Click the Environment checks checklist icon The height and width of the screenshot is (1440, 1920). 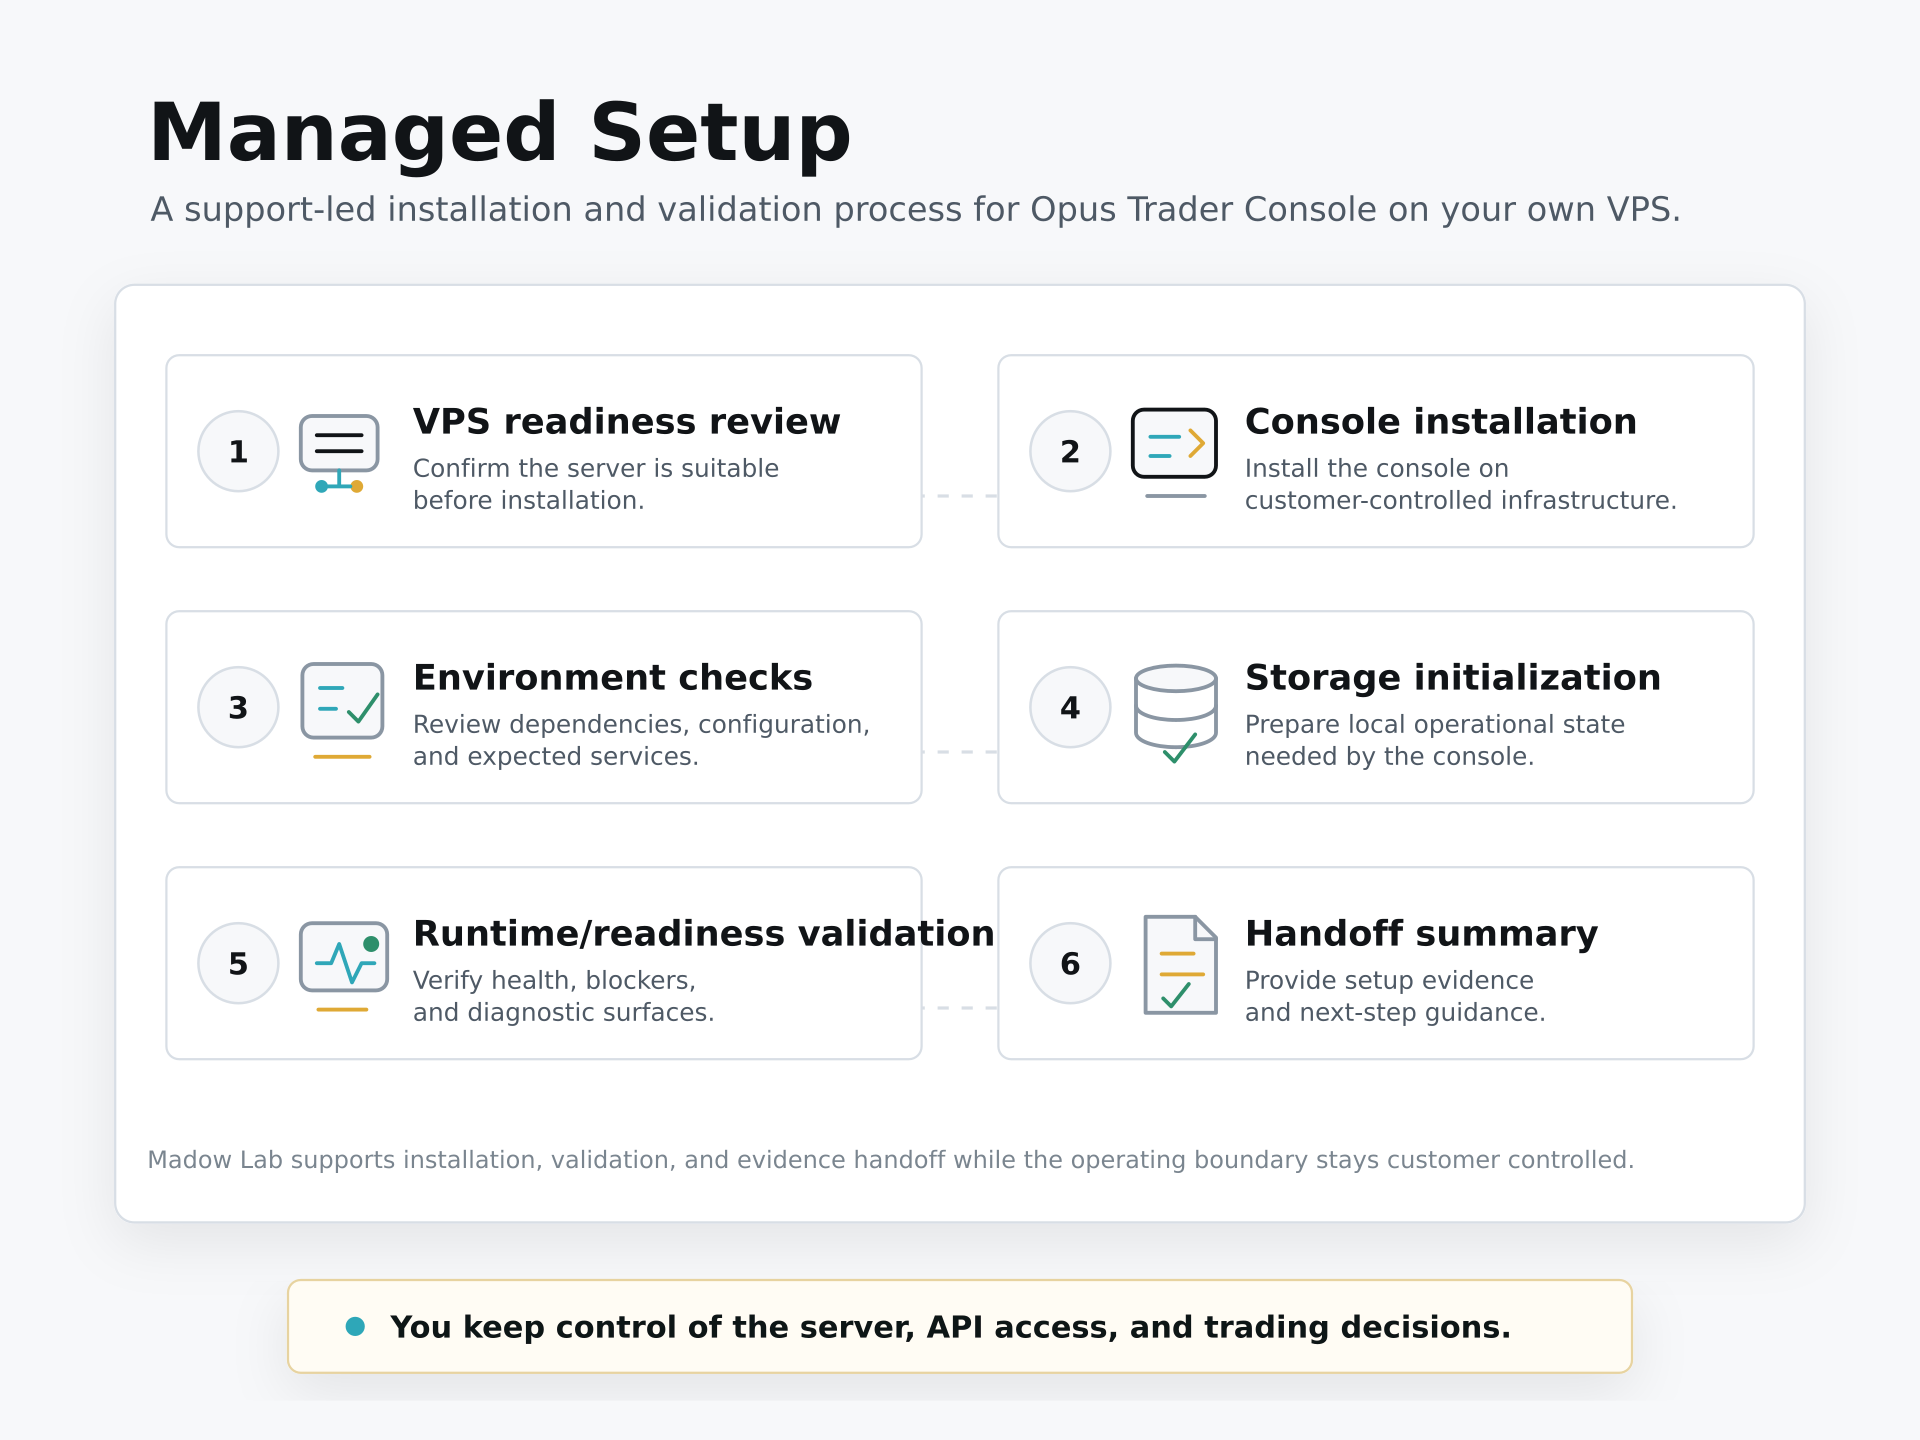coord(342,709)
